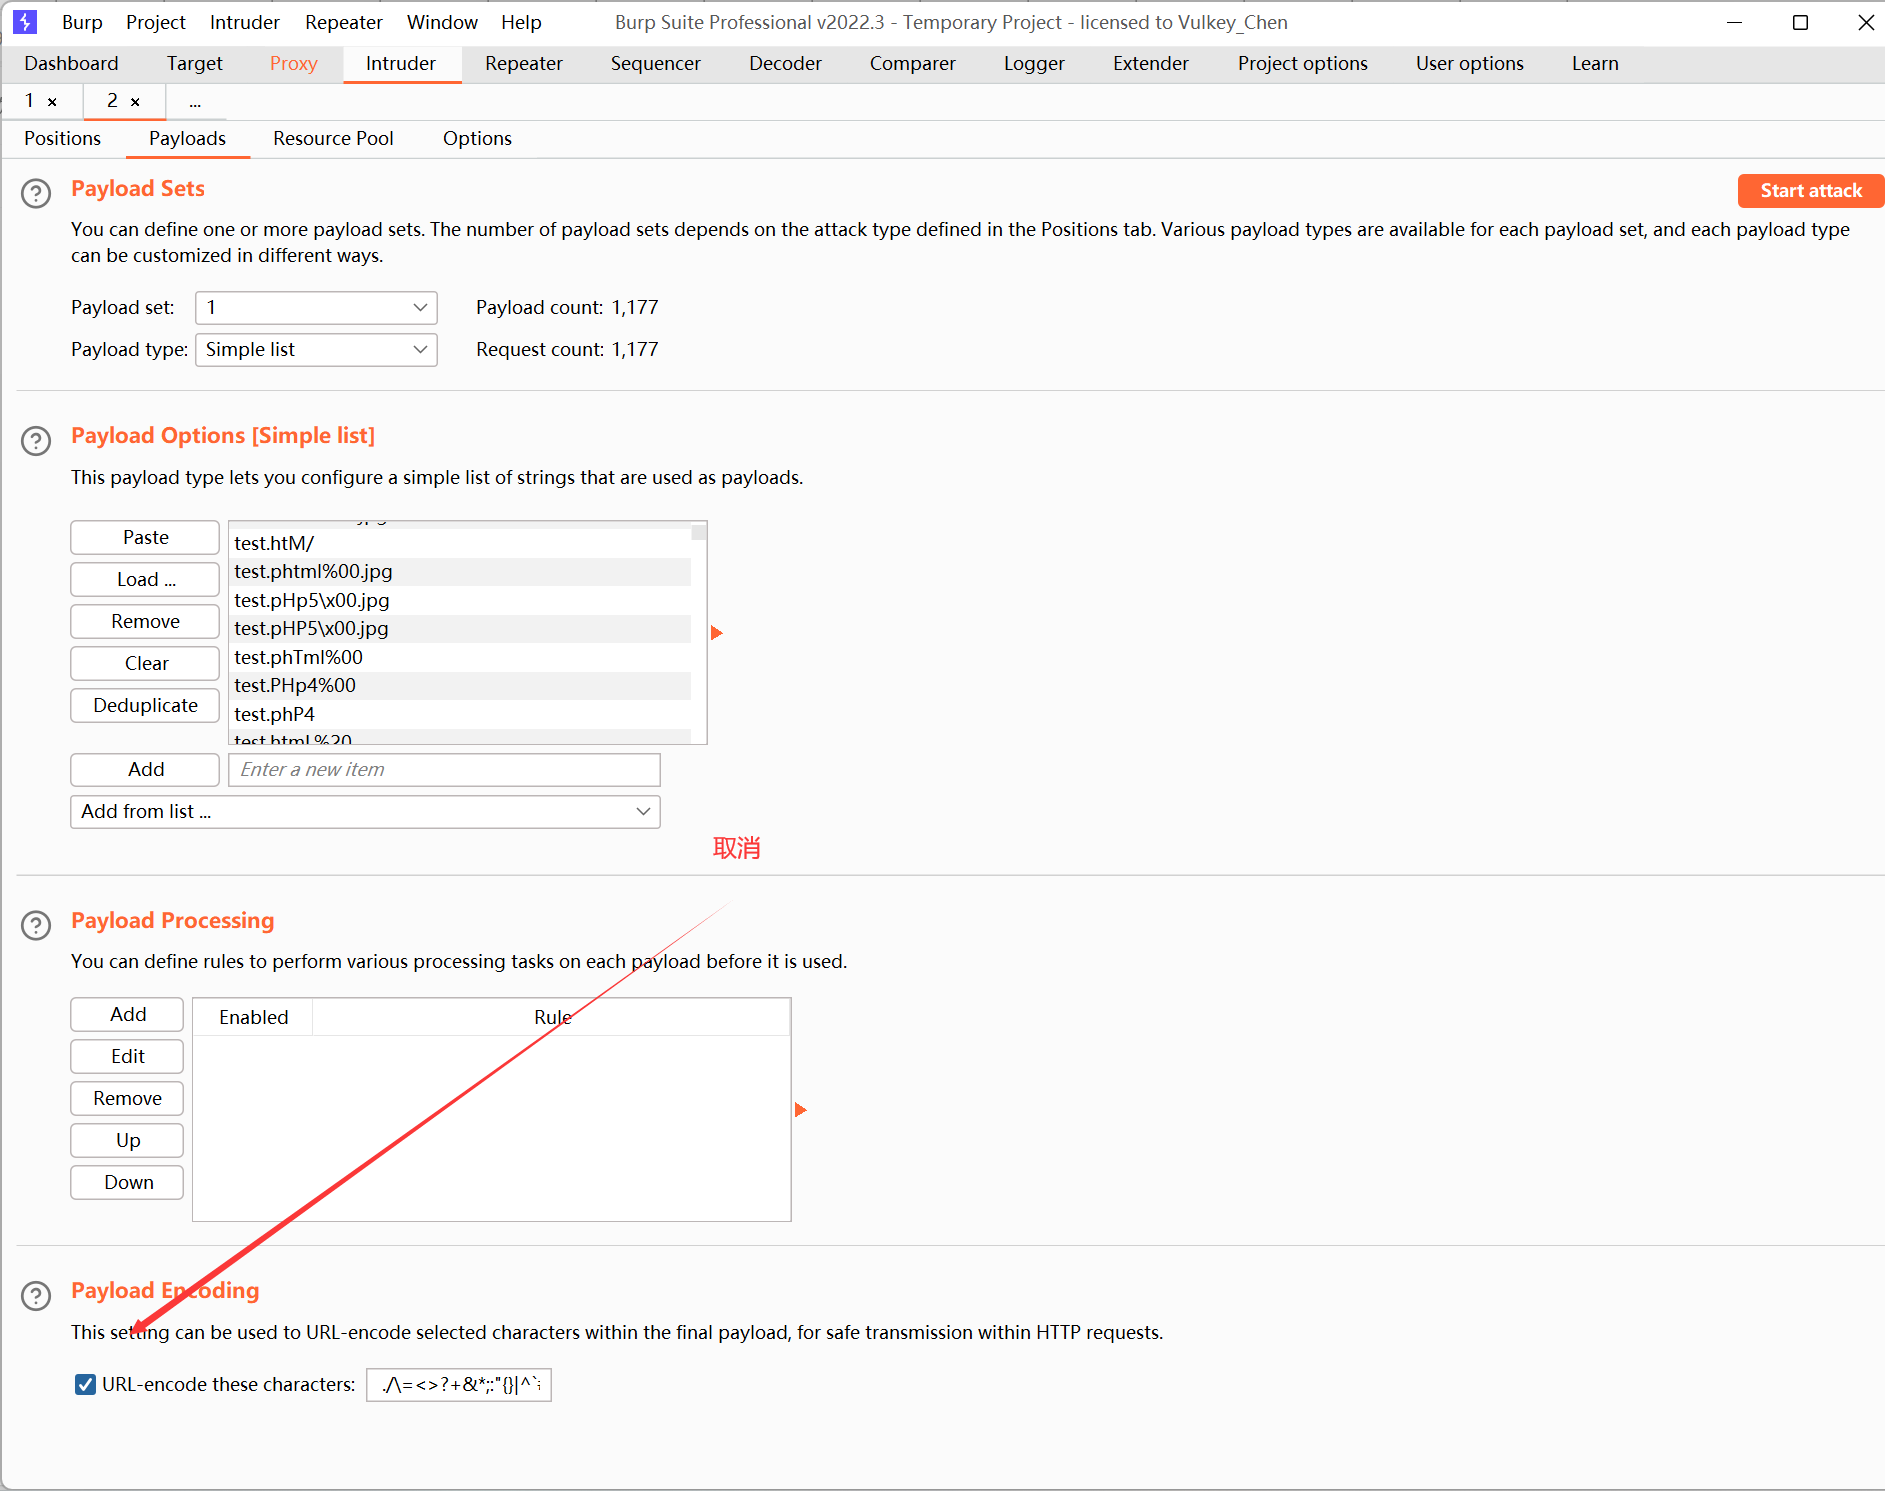The image size is (1885, 1491).
Task: Click the Paste button
Action: pos(145,538)
